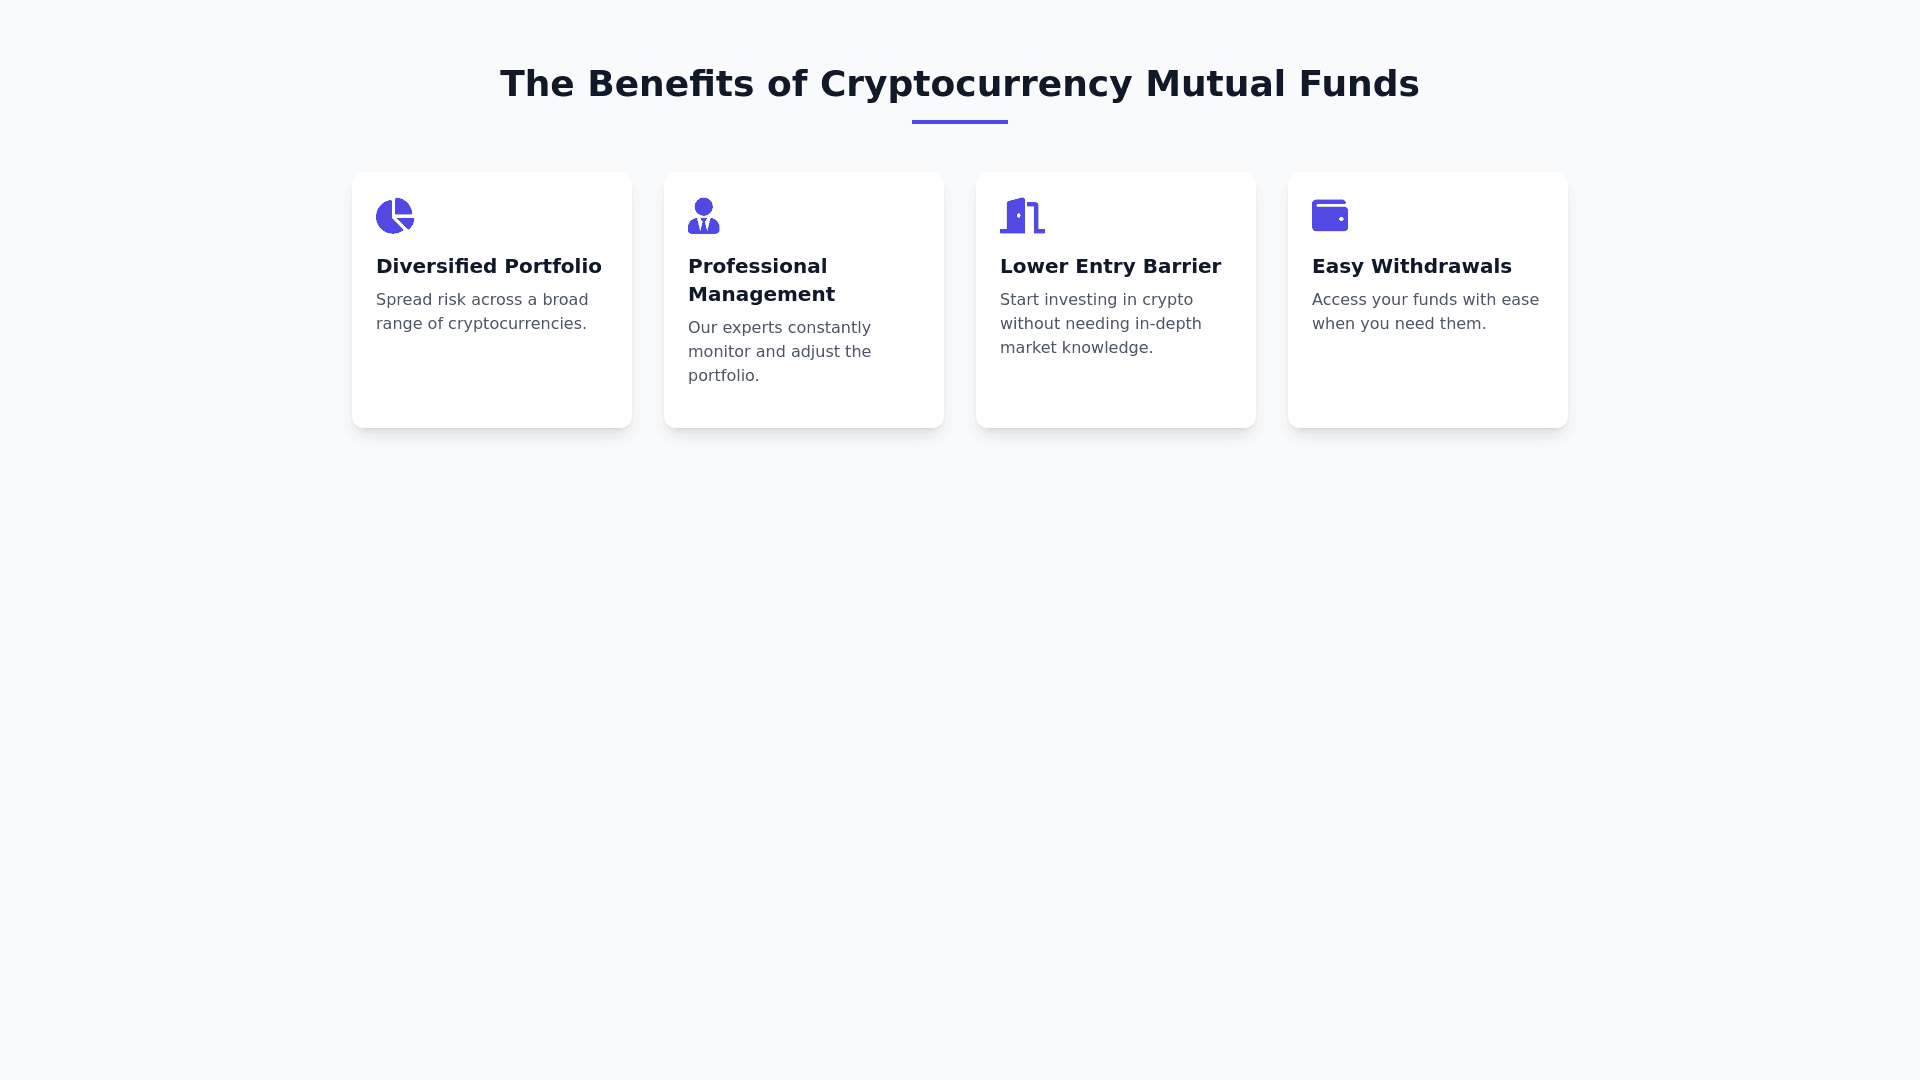Click the purple underline beneath the title

[x=959, y=122]
